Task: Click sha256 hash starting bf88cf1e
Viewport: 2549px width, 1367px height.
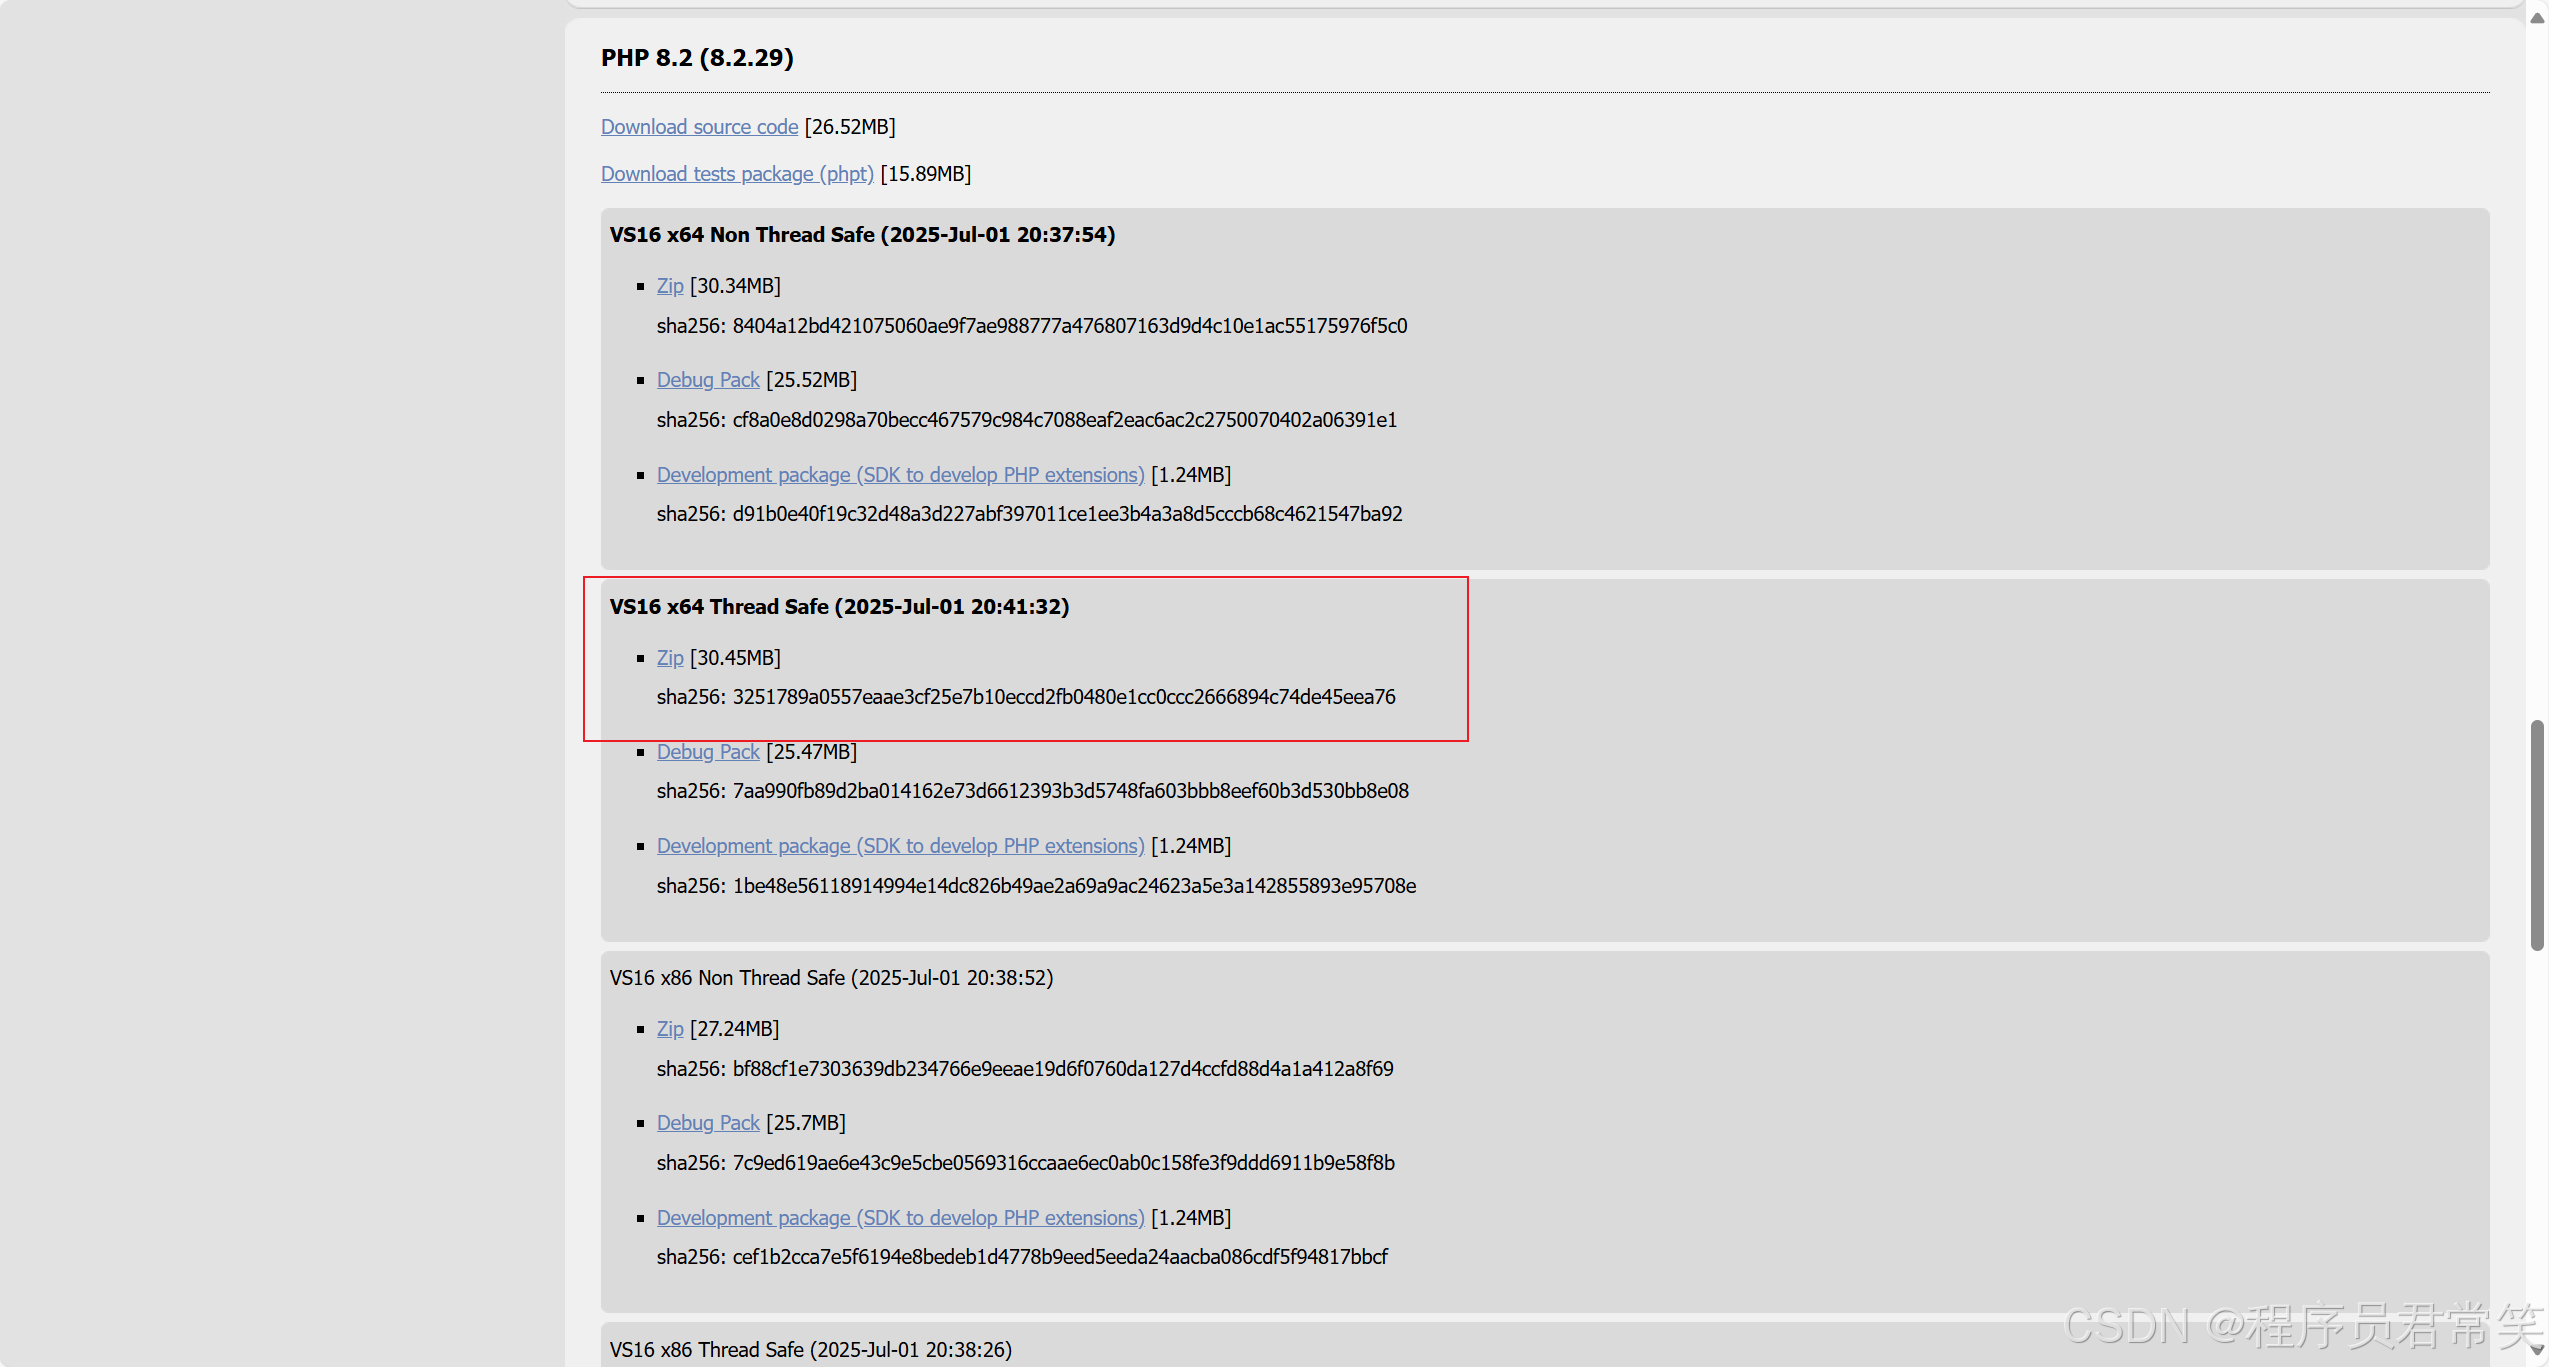Action: click(x=1063, y=1069)
